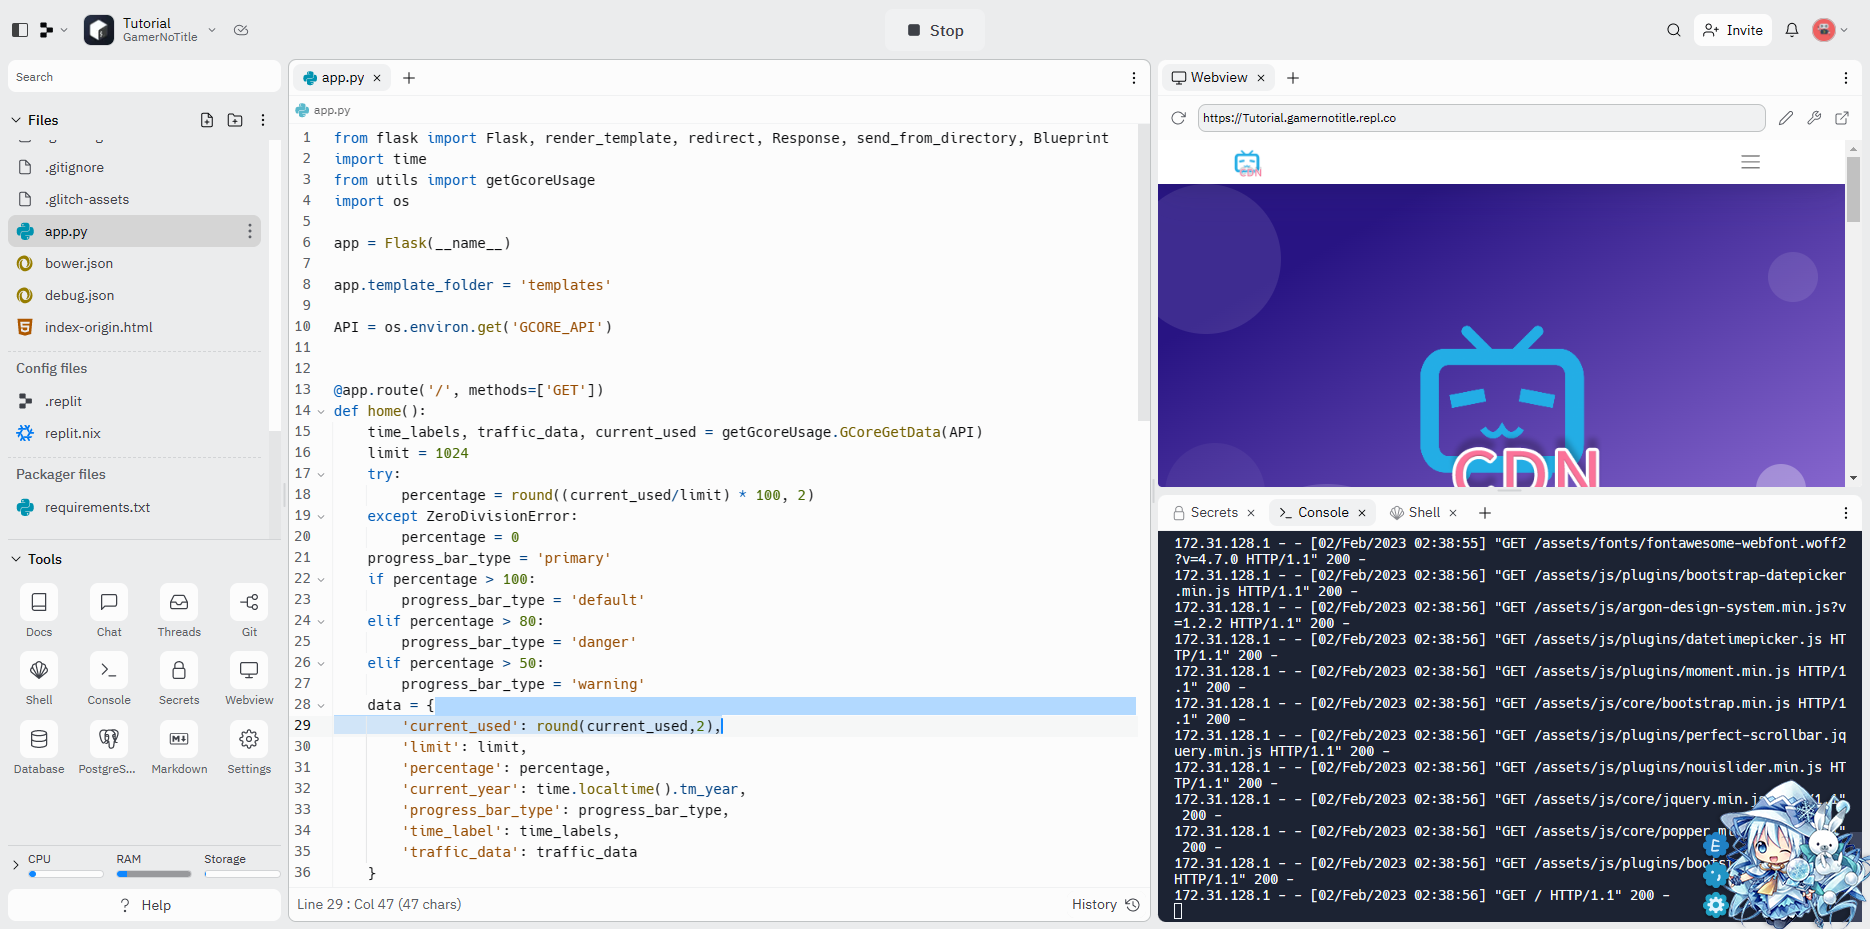Screen dimensions: 1870x929
Task: Open the Git tool
Action: 249,603
